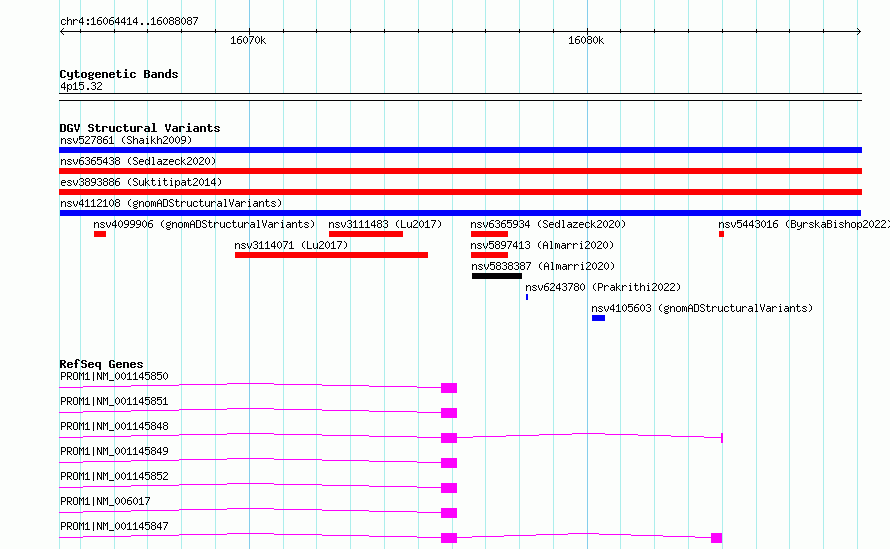Open PROM1|NM_001145852 transcript label
The image size is (890, 549).
tap(114, 476)
